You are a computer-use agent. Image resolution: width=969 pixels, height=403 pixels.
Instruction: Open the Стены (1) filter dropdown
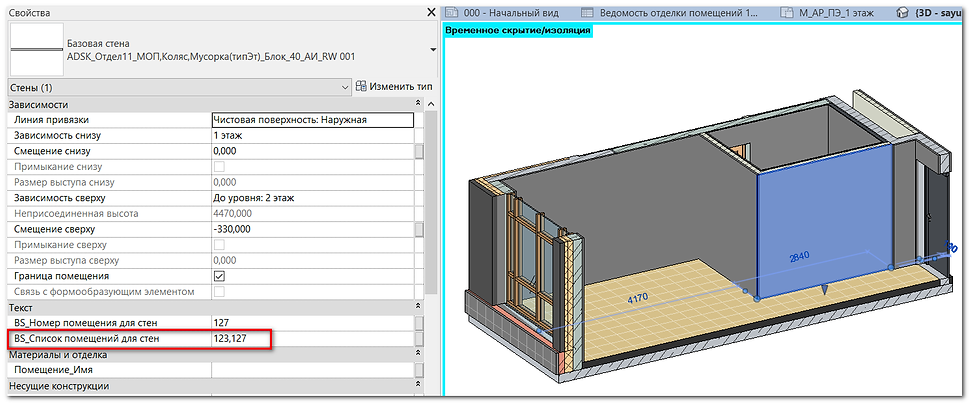[179, 88]
